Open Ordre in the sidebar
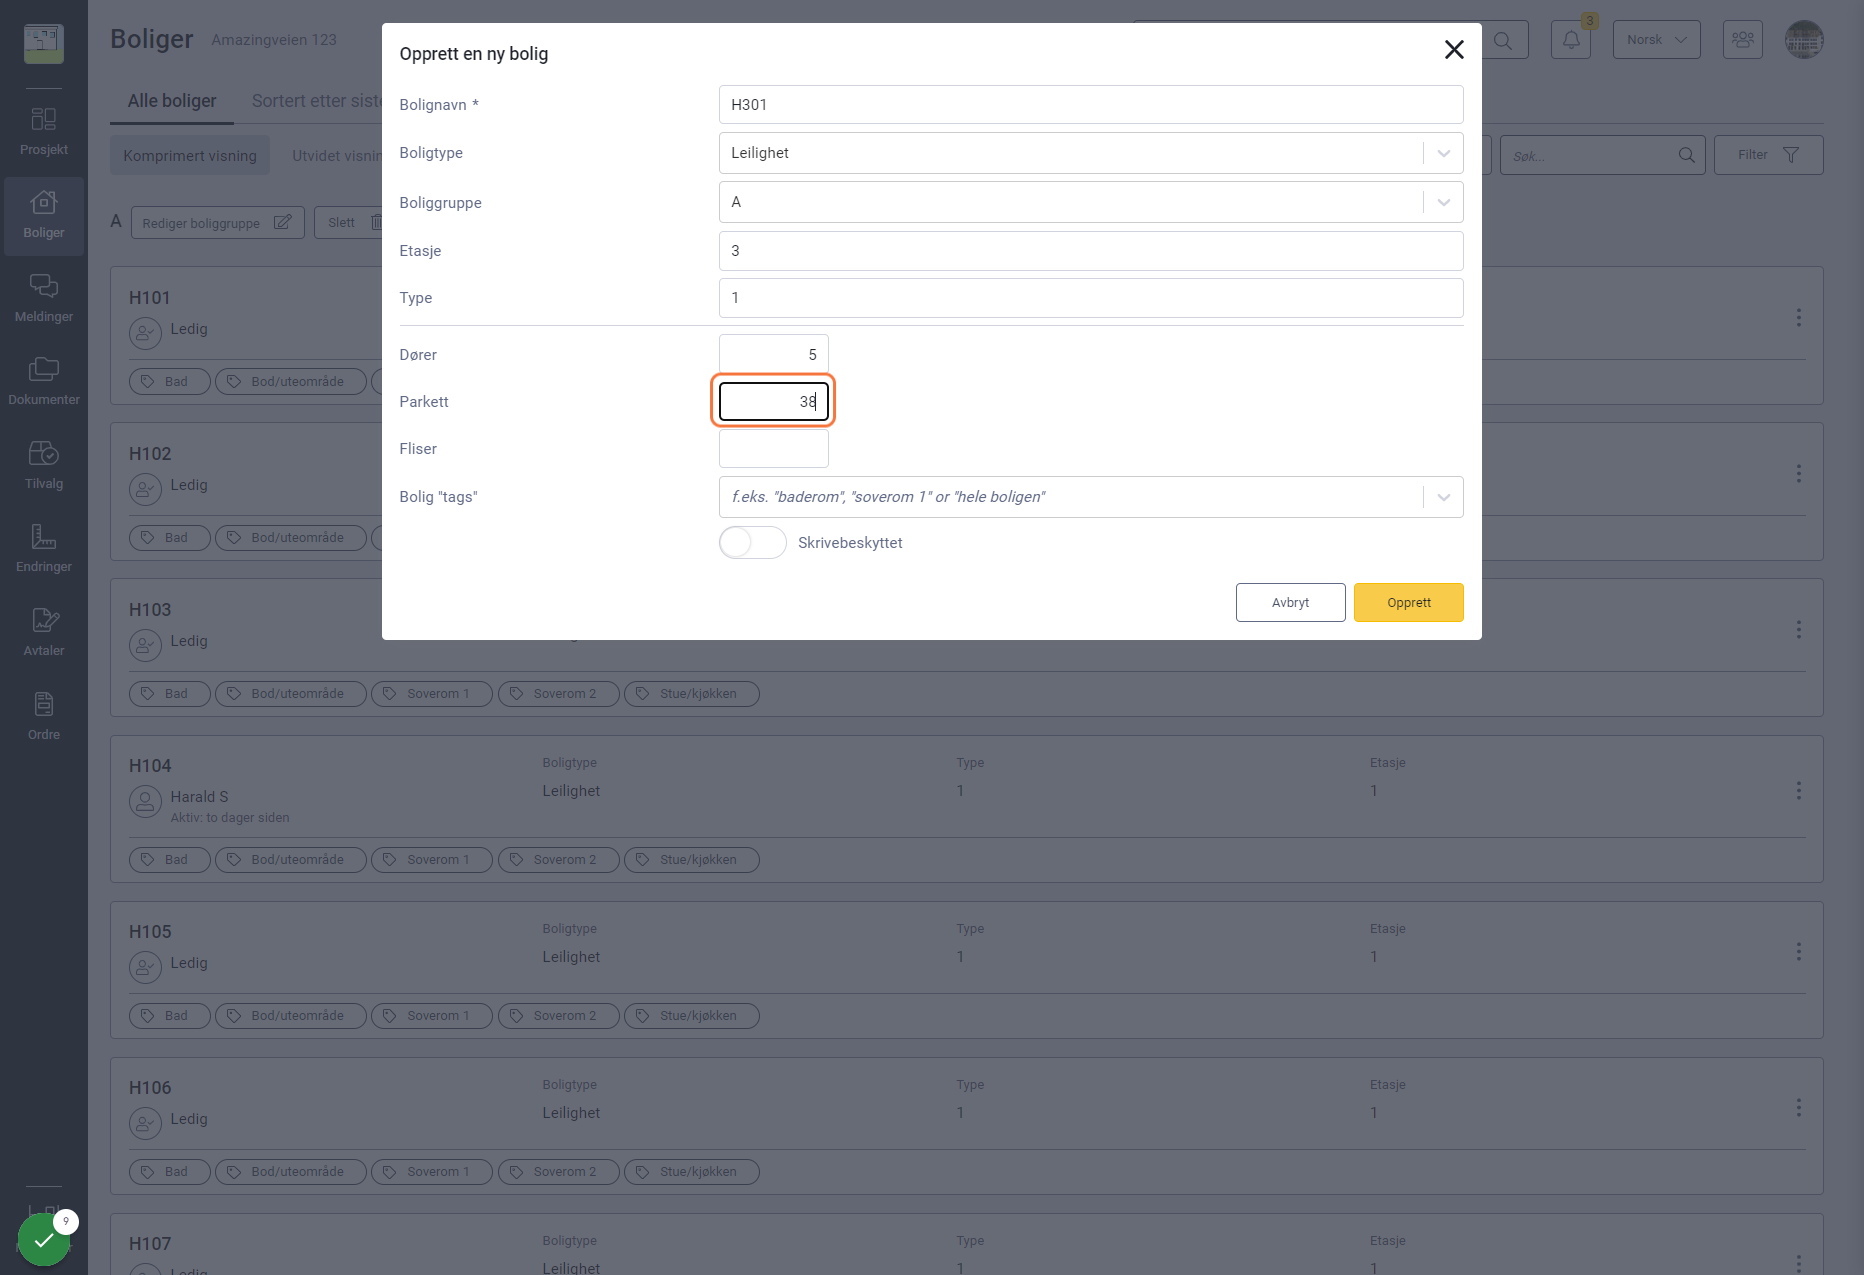The image size is (1864, 1275). tap(44, 717)
